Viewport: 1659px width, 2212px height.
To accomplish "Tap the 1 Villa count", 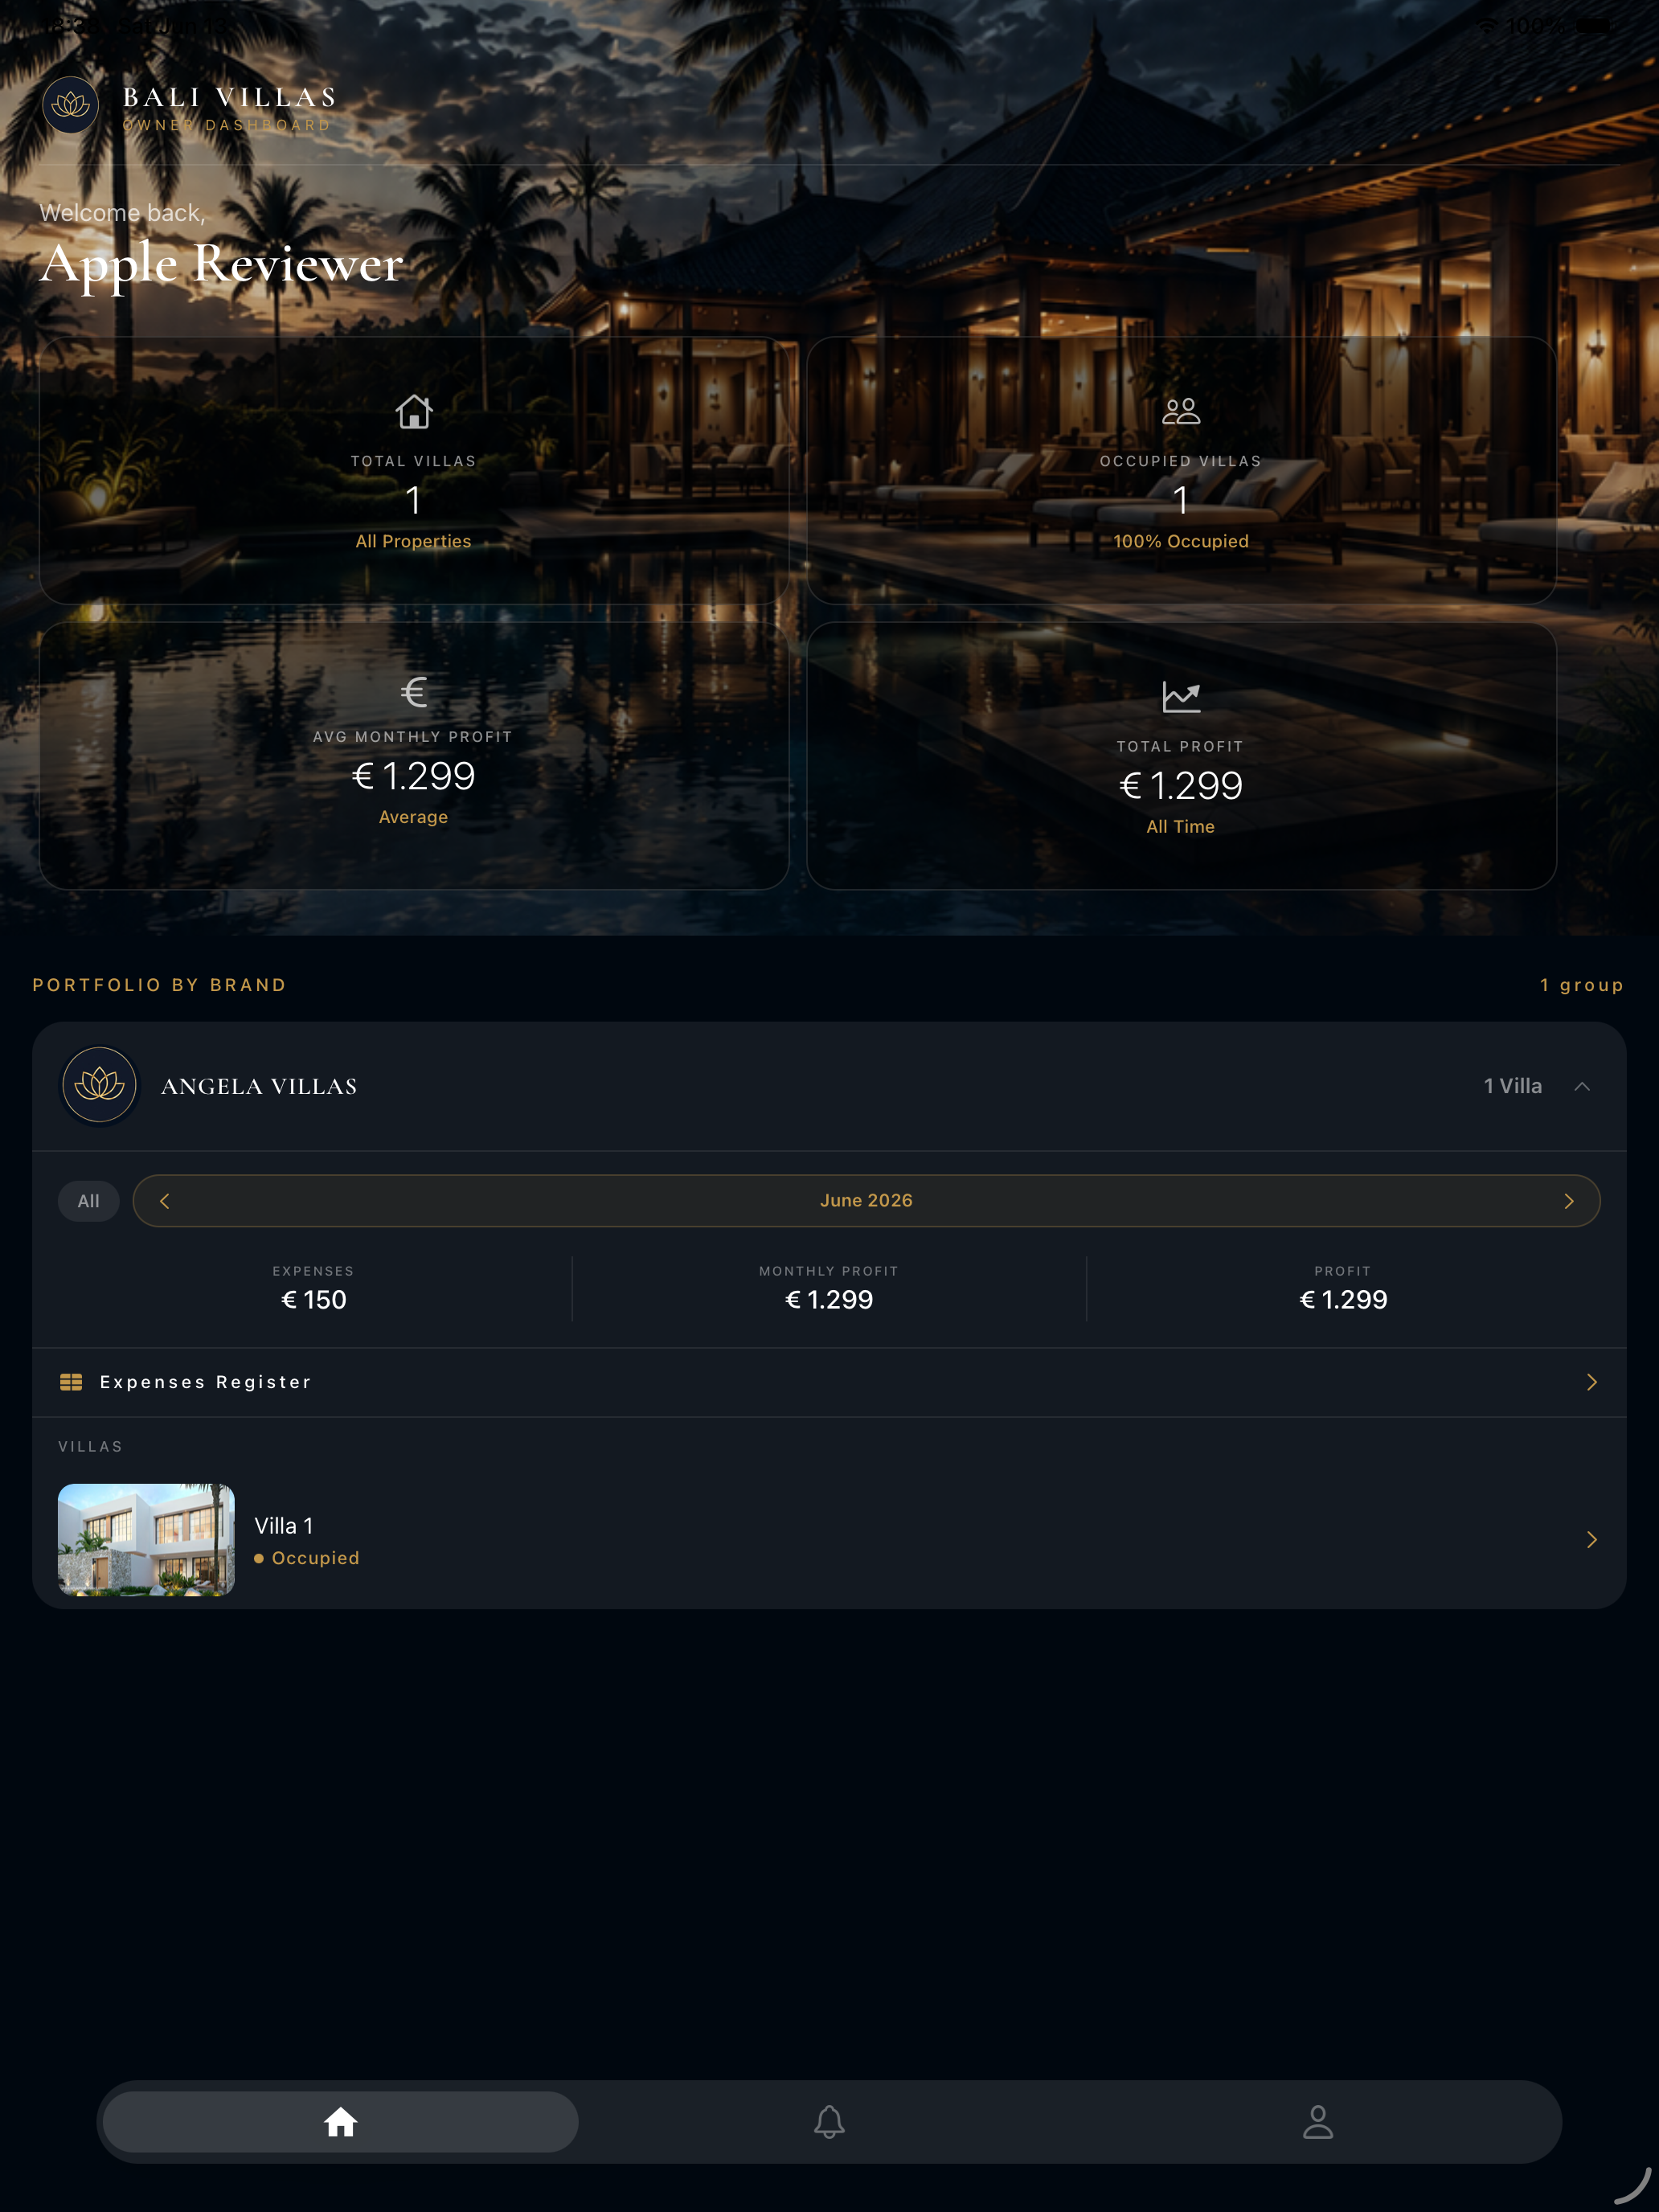I will 1513,1086.
